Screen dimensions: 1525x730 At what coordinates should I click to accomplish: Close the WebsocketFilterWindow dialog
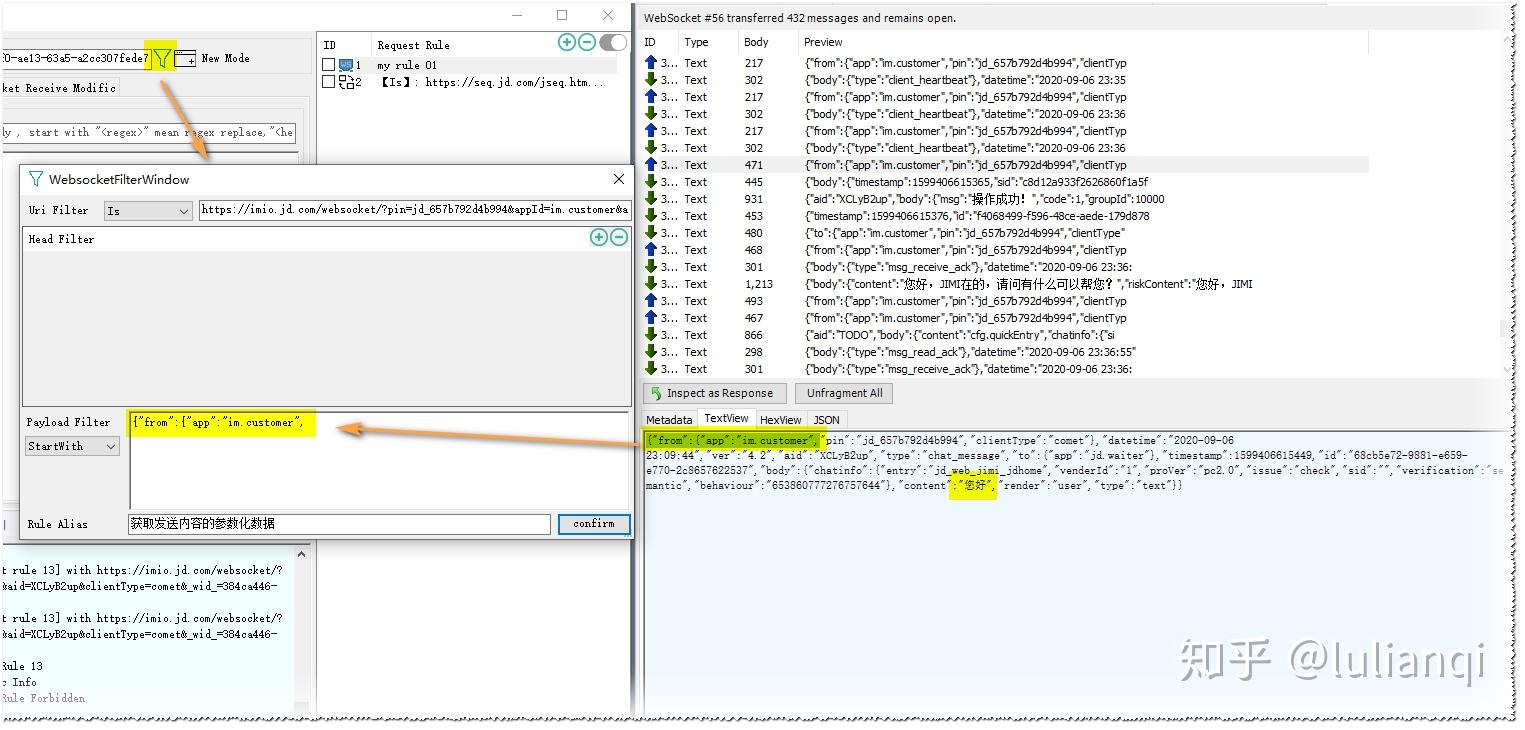pos(618,179)
